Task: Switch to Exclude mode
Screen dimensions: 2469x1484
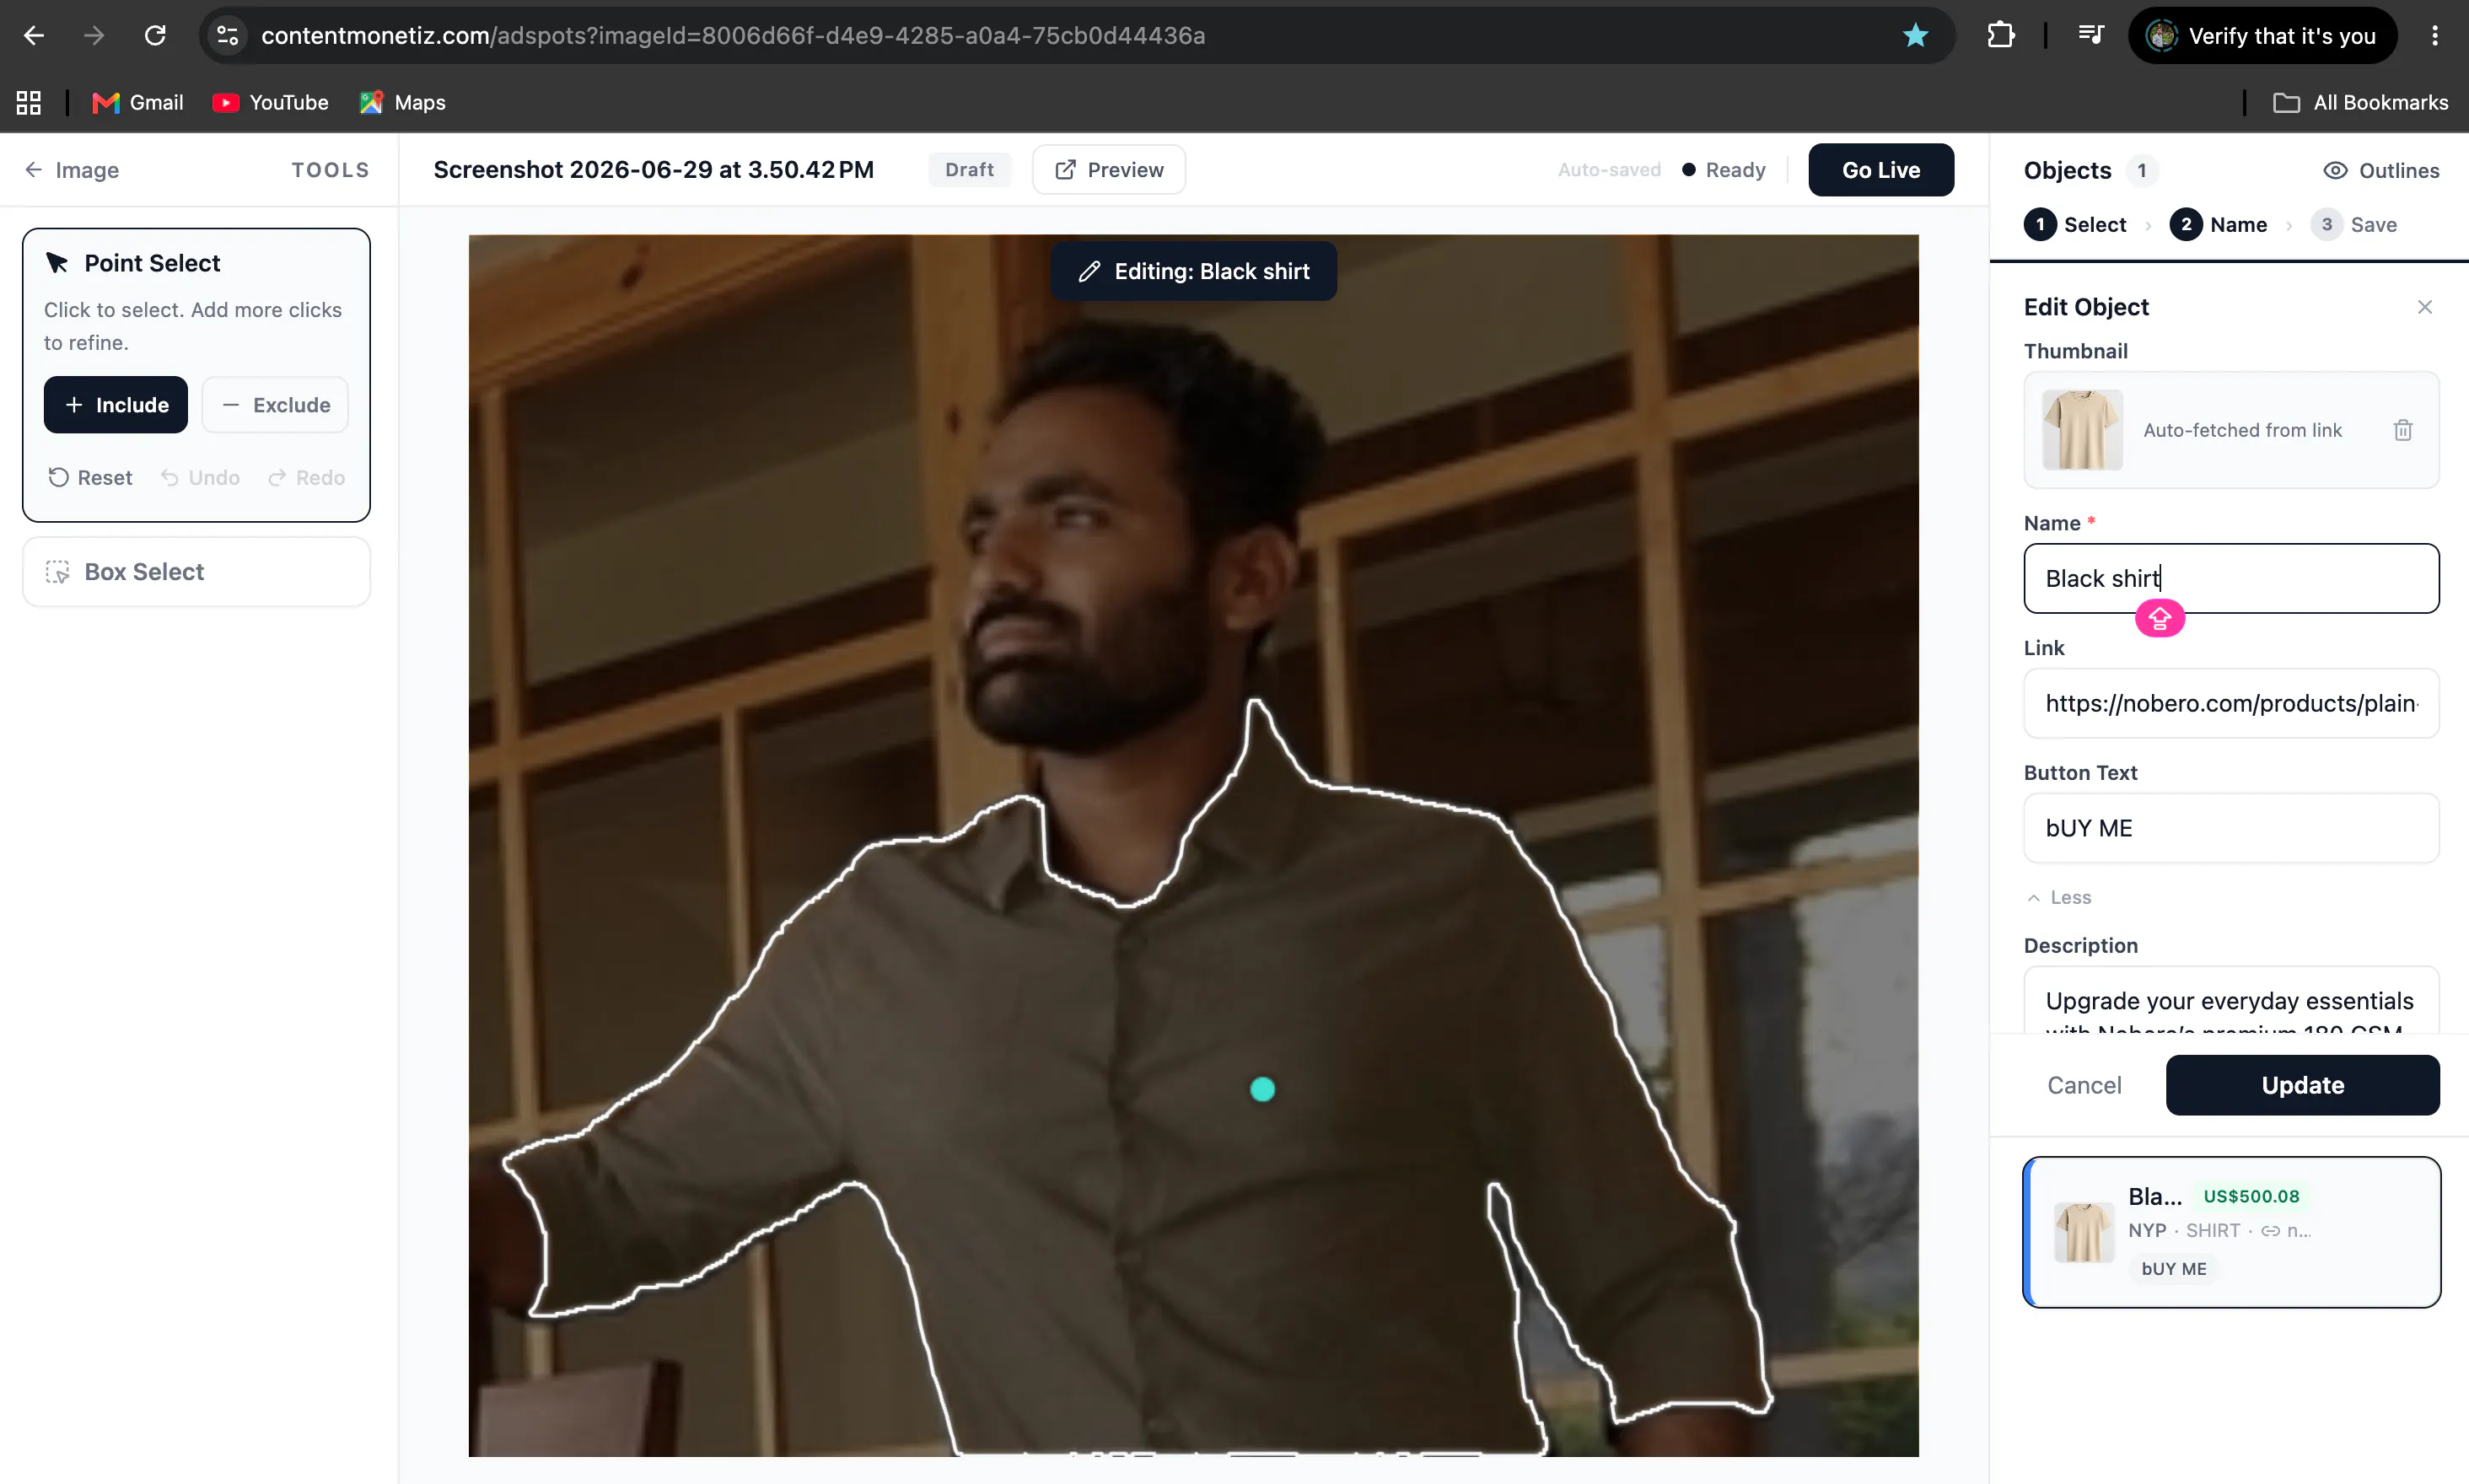Action: (x=275, y=405)
